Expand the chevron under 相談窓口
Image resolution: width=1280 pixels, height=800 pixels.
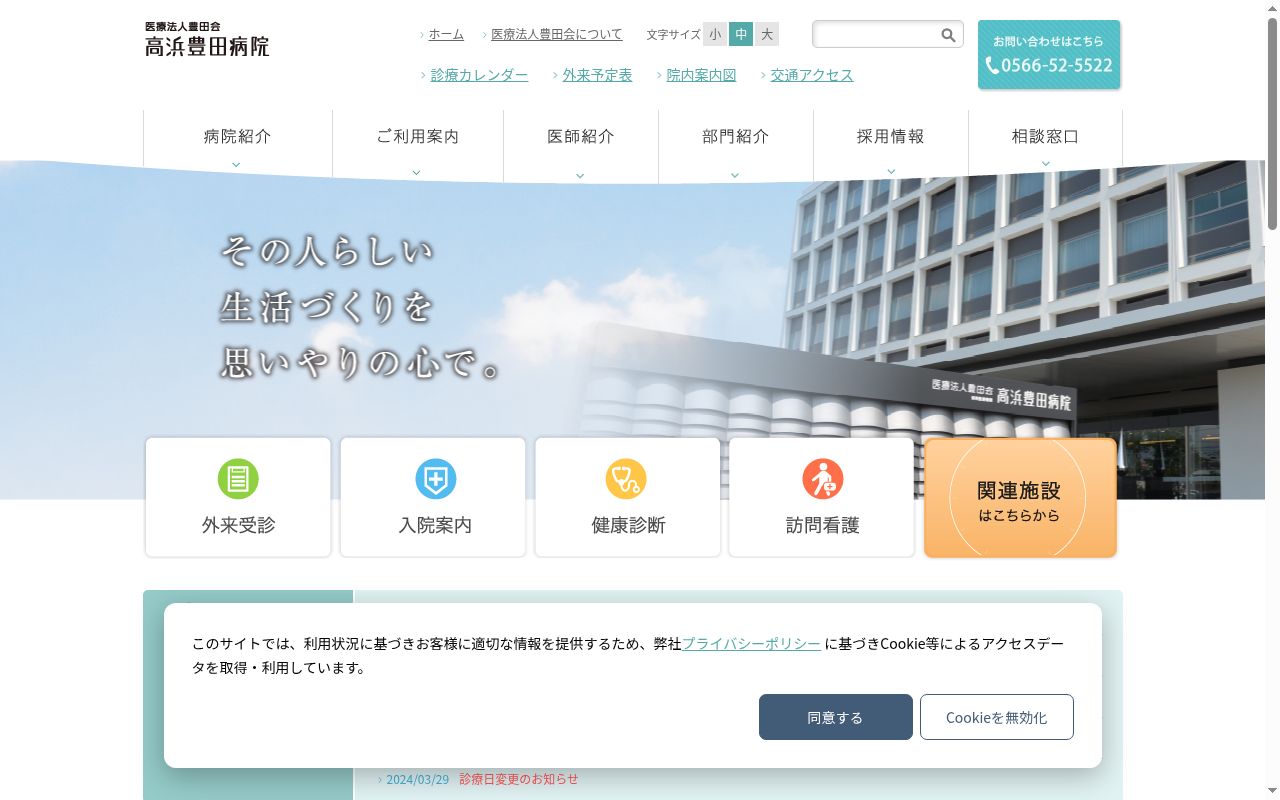pos(1046,164)
